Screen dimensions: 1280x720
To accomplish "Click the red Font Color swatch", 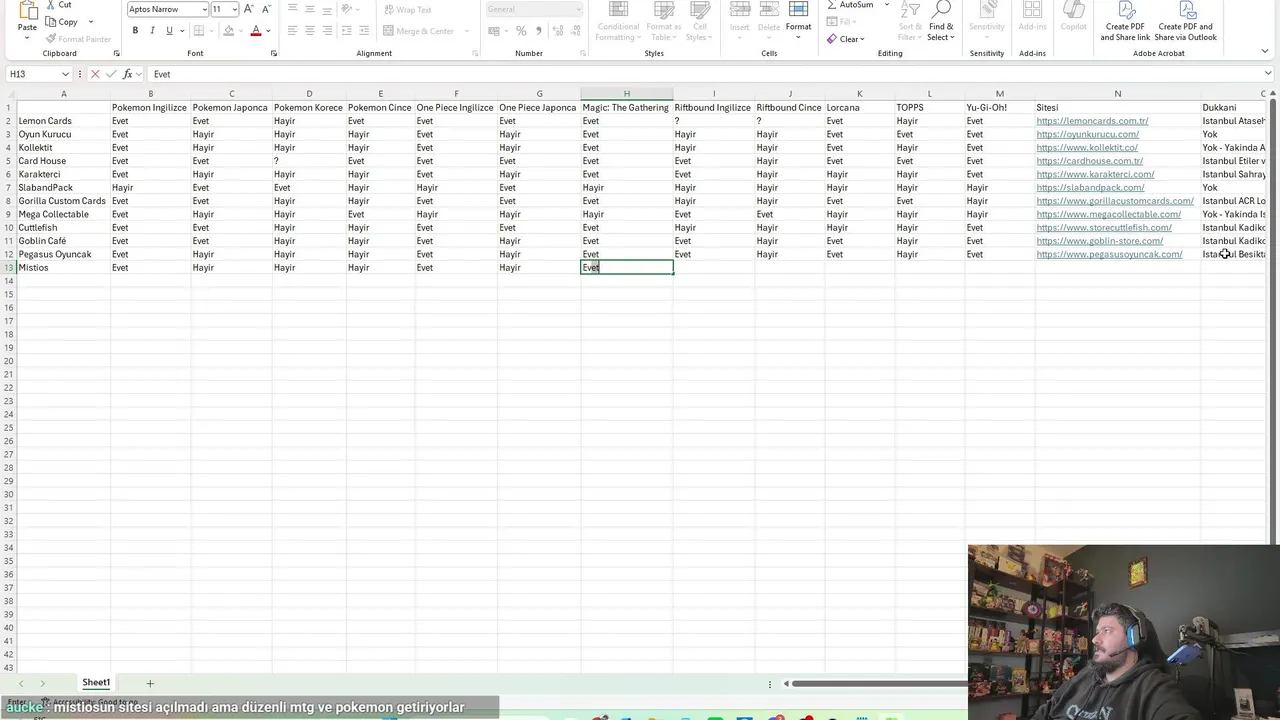I will [x=256, y=31].
